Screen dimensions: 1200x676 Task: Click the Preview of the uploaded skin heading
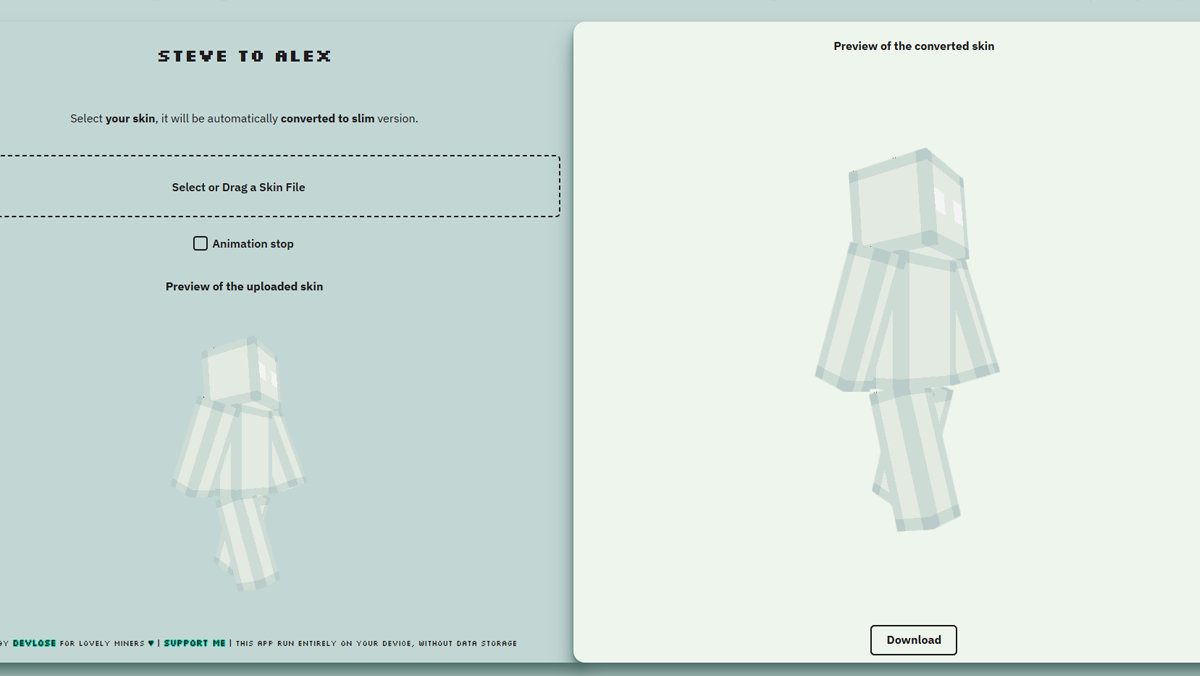coord(244,287)
